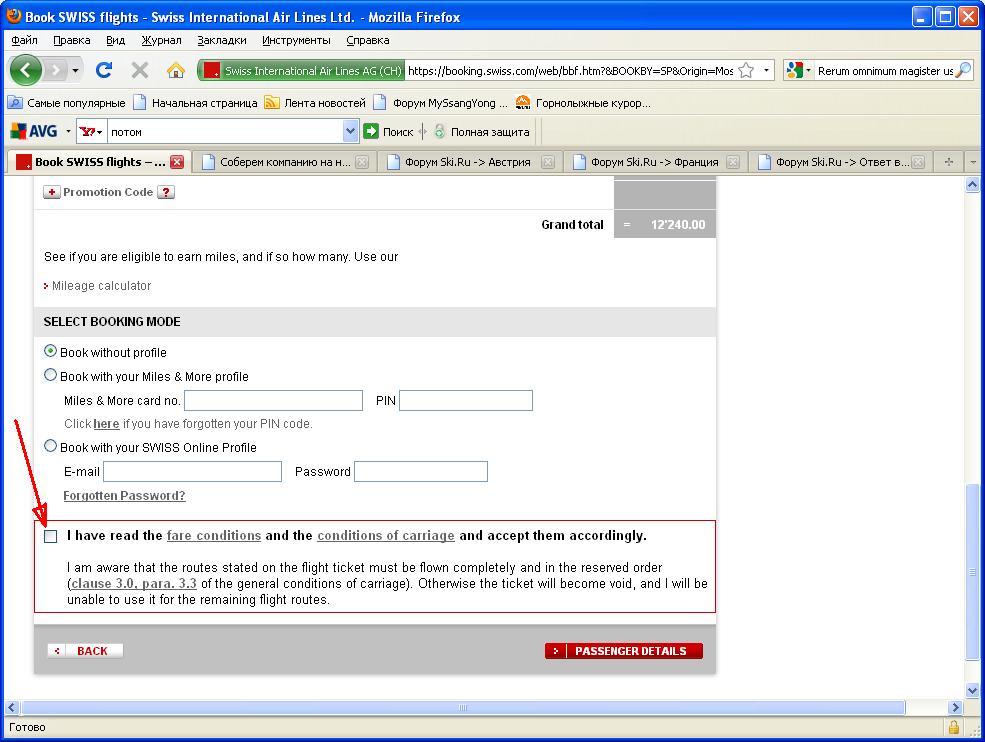Open the Promotion Code help question mark
Viewport: 985px width, 742px height.
[166, 192]
